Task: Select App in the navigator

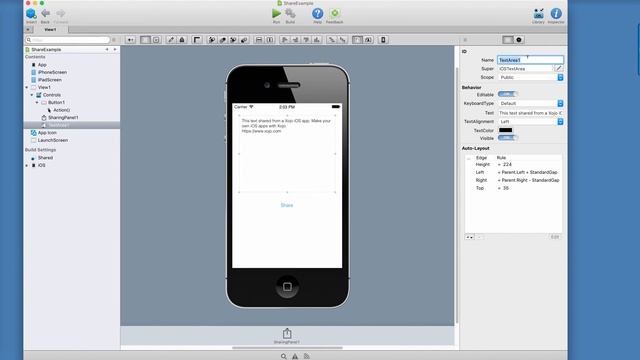Action: click(x=42, y=65)
